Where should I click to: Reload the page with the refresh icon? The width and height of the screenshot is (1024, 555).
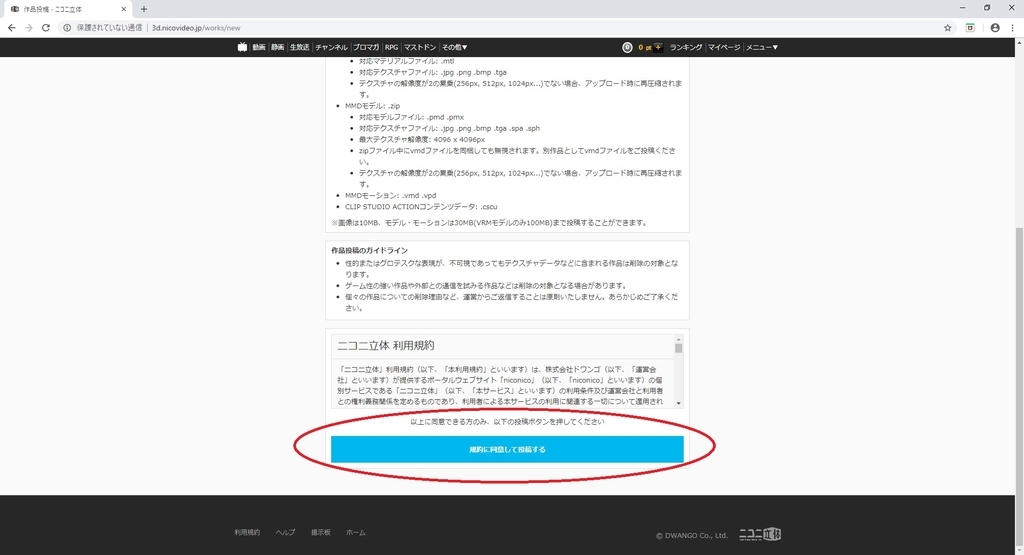46,27
